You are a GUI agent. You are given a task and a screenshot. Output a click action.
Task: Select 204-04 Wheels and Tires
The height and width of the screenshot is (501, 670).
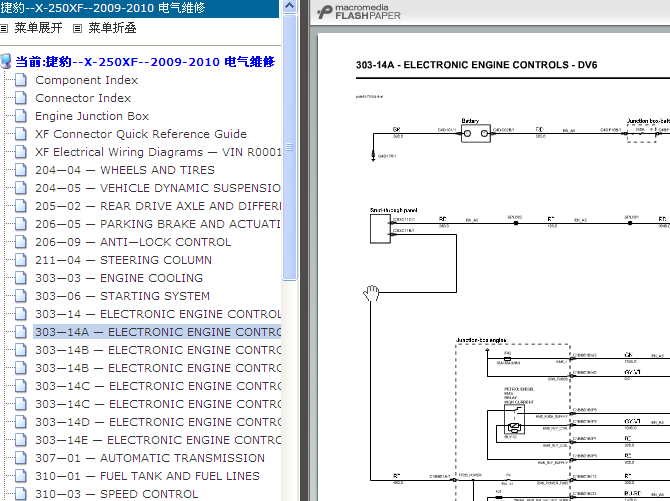pyautogui.click(x=125, y=170)
